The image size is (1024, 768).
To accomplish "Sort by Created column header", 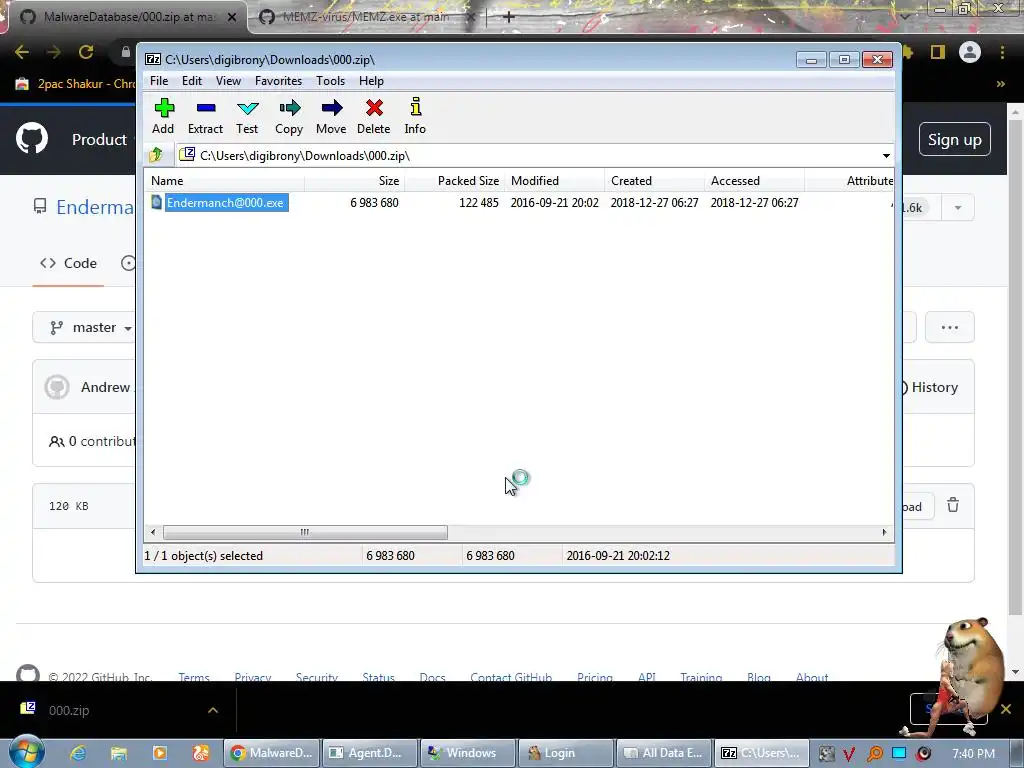I will click(654, 181).
